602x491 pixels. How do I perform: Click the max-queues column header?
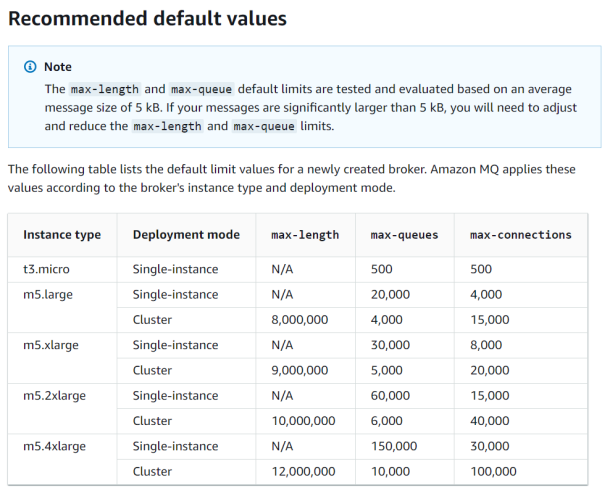tap(404, 235)
